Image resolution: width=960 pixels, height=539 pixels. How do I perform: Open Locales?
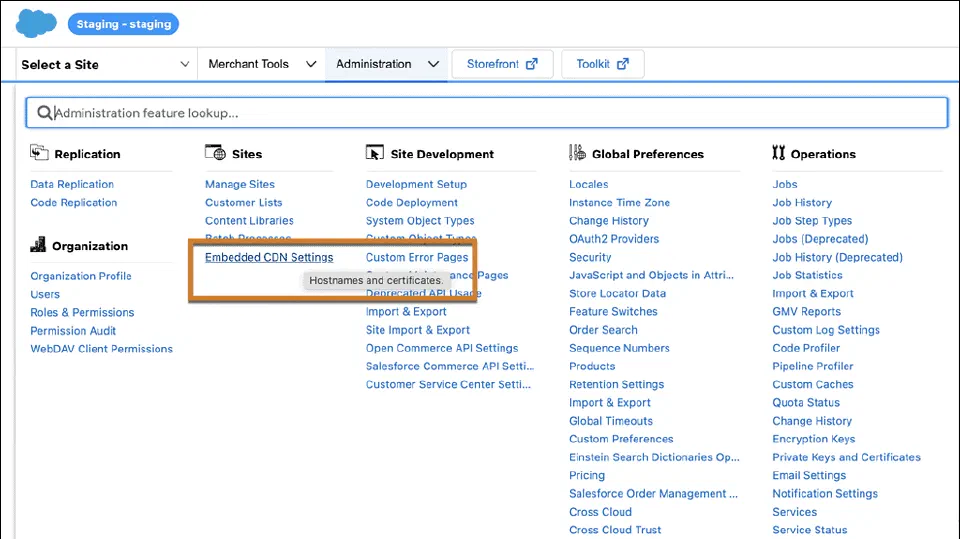pos(588,184)
